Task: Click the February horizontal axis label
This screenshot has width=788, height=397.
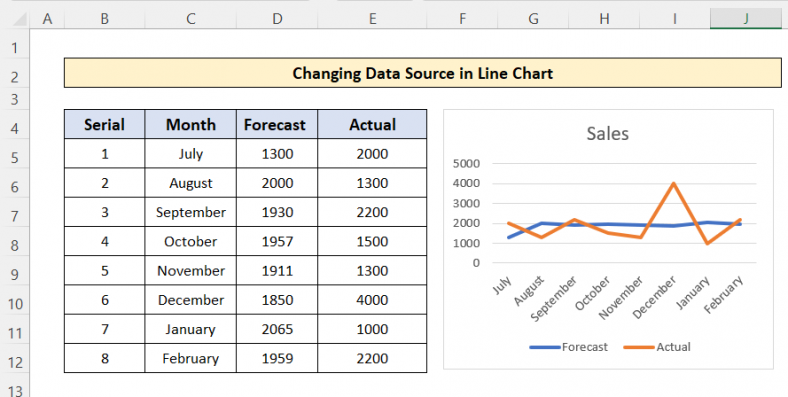Action: [723, 295]
